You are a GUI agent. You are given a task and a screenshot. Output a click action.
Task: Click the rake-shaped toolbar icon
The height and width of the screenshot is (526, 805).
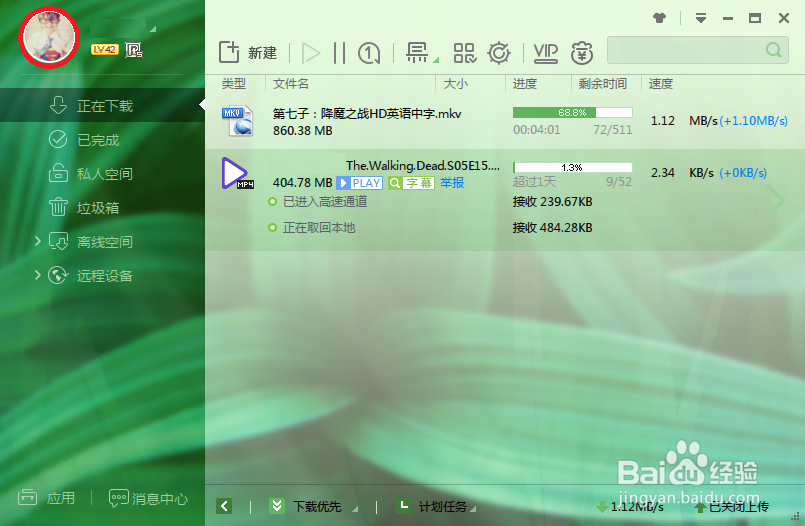pos(417,52)
